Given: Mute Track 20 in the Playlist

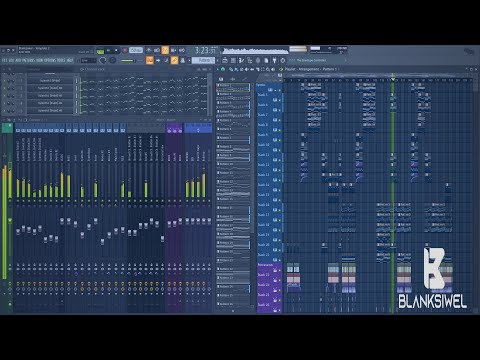Looking at the screenshot, I should [x=280, y=250].
